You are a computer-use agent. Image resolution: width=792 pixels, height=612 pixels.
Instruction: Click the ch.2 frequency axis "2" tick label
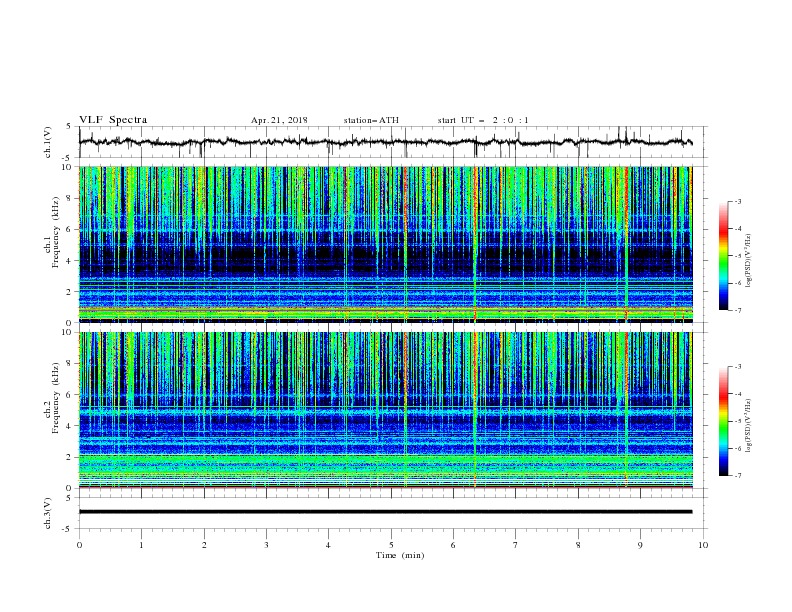click(x=70, y=457)
